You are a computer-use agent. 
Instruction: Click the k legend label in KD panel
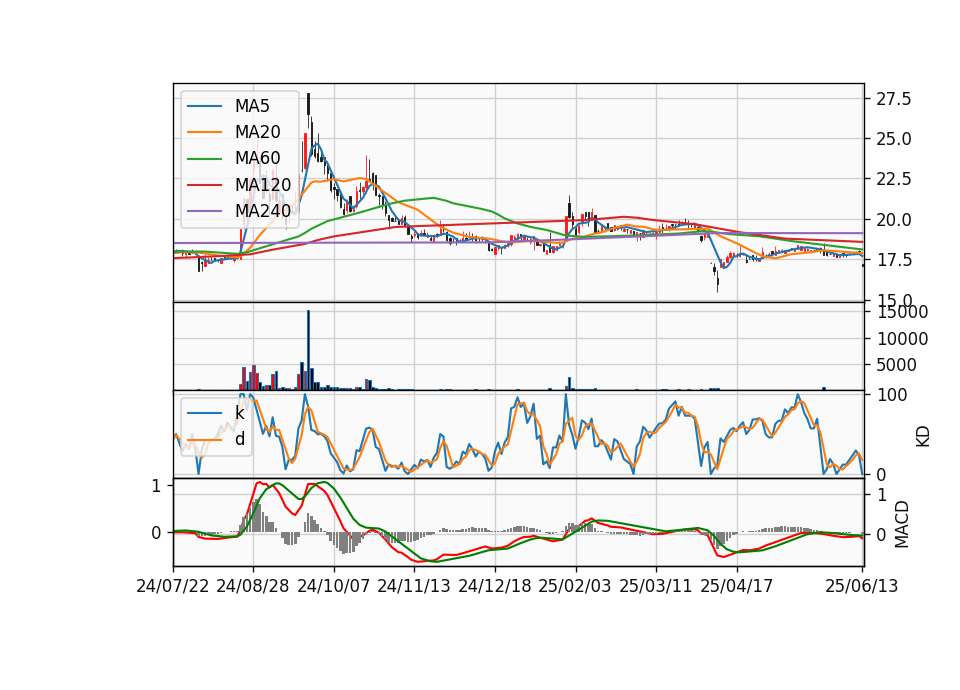[239, 413]
